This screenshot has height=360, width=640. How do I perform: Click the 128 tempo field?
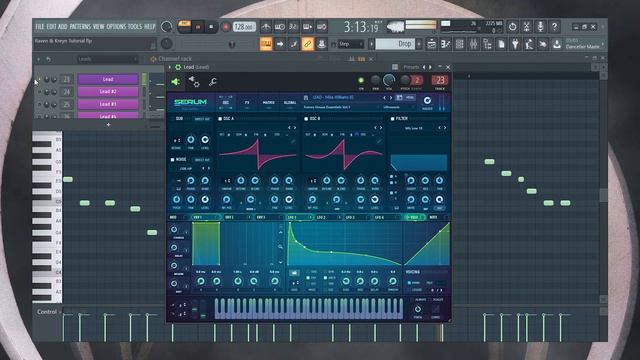244,27
